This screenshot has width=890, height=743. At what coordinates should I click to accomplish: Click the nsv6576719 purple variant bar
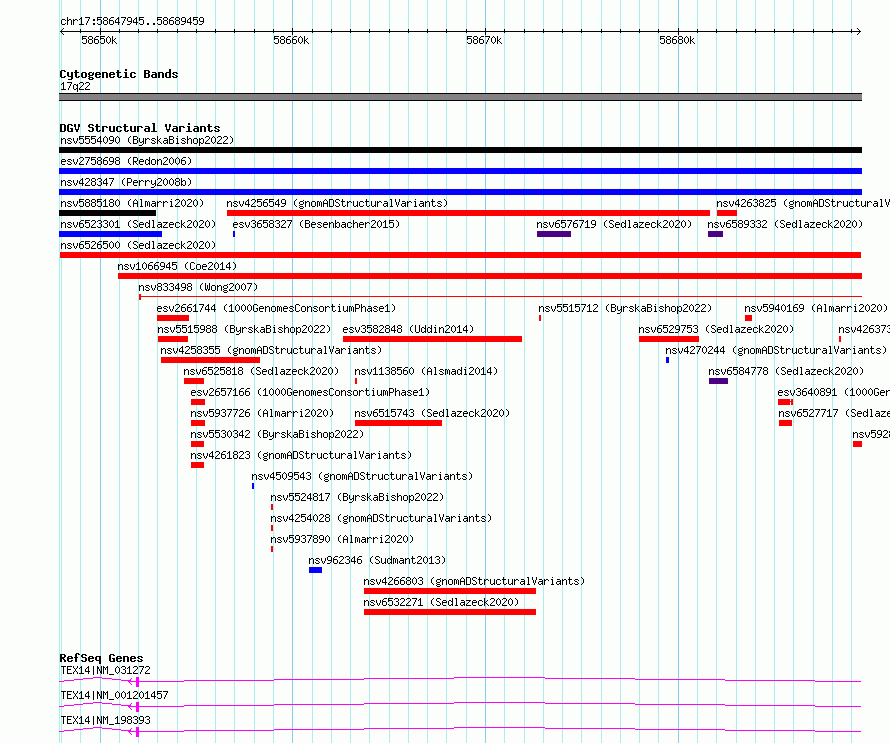[x=554, y=234]
